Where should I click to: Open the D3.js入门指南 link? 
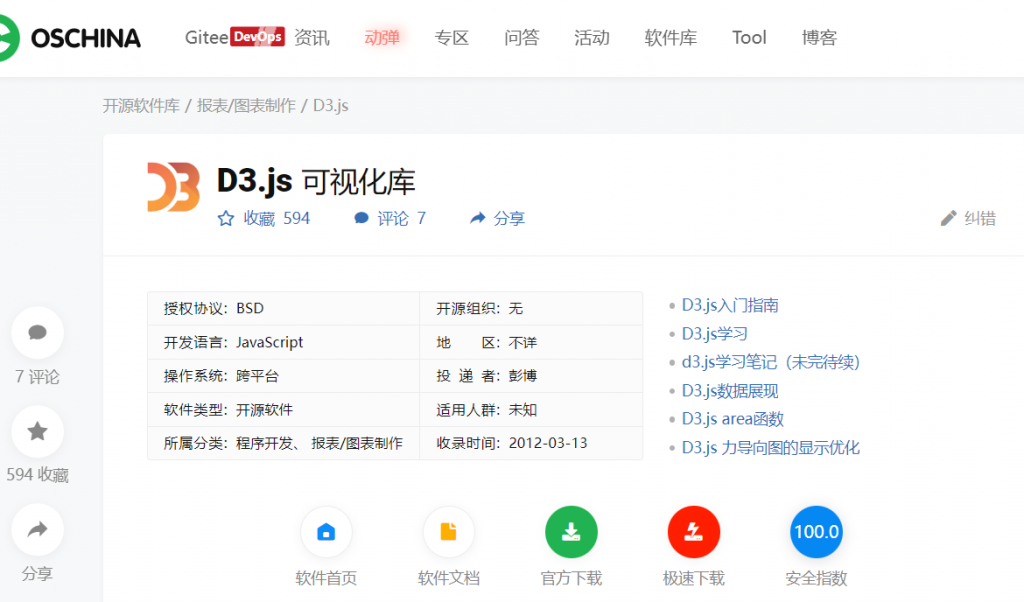pyautogui.click(x=730, y=305)
